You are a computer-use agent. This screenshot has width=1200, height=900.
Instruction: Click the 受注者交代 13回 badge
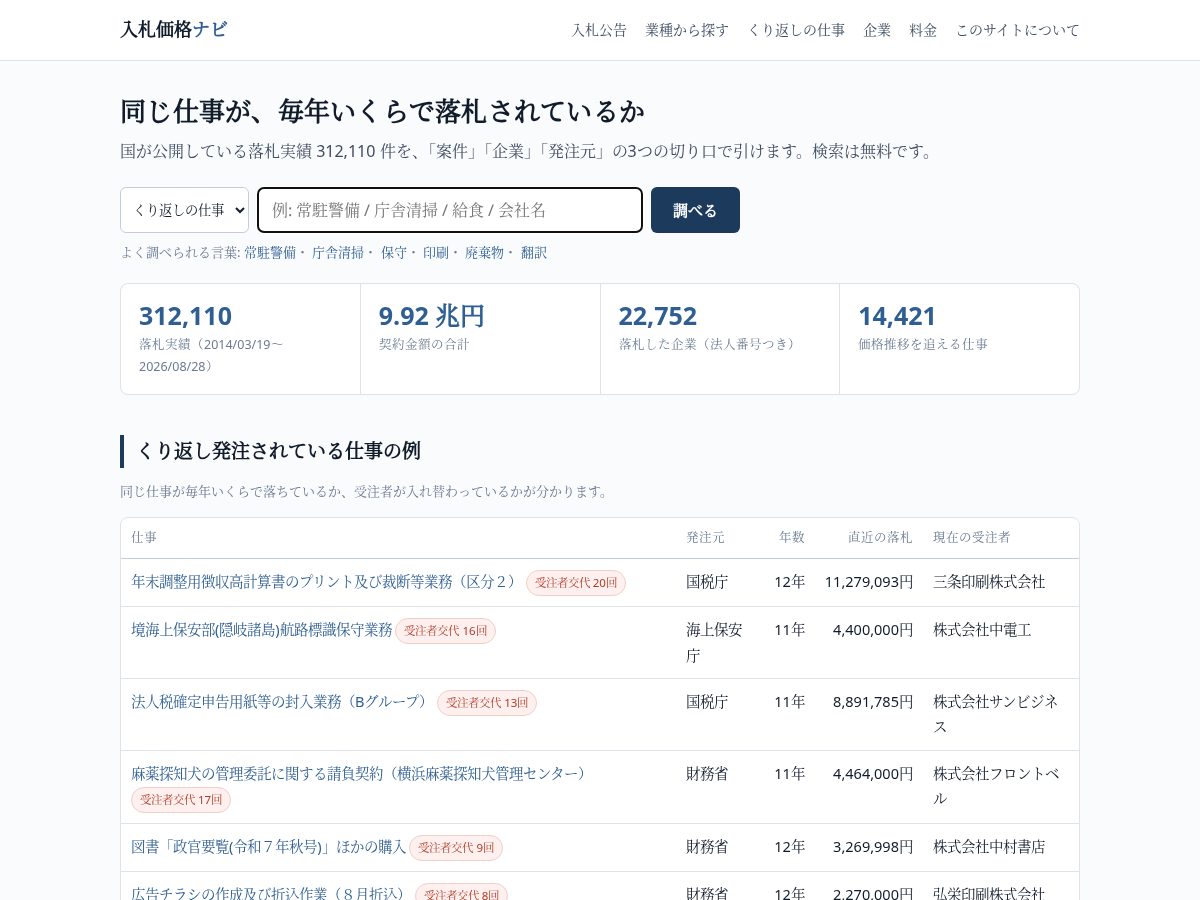coord(487,703)
